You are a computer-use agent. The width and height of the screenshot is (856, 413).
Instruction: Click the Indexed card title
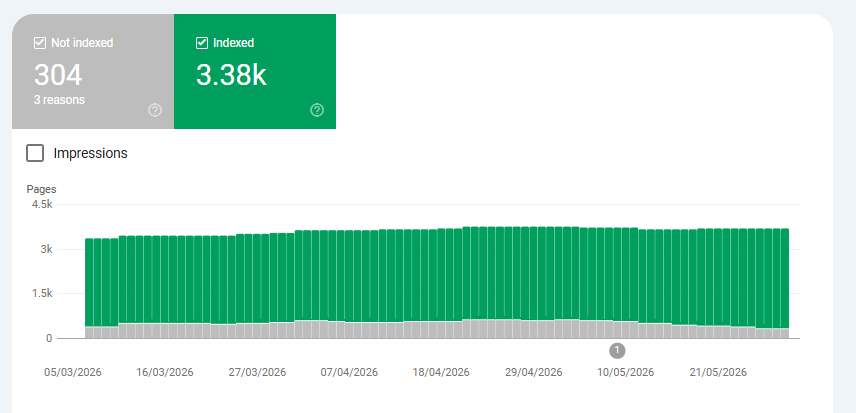pyautogui.click(x=234, y=43)
